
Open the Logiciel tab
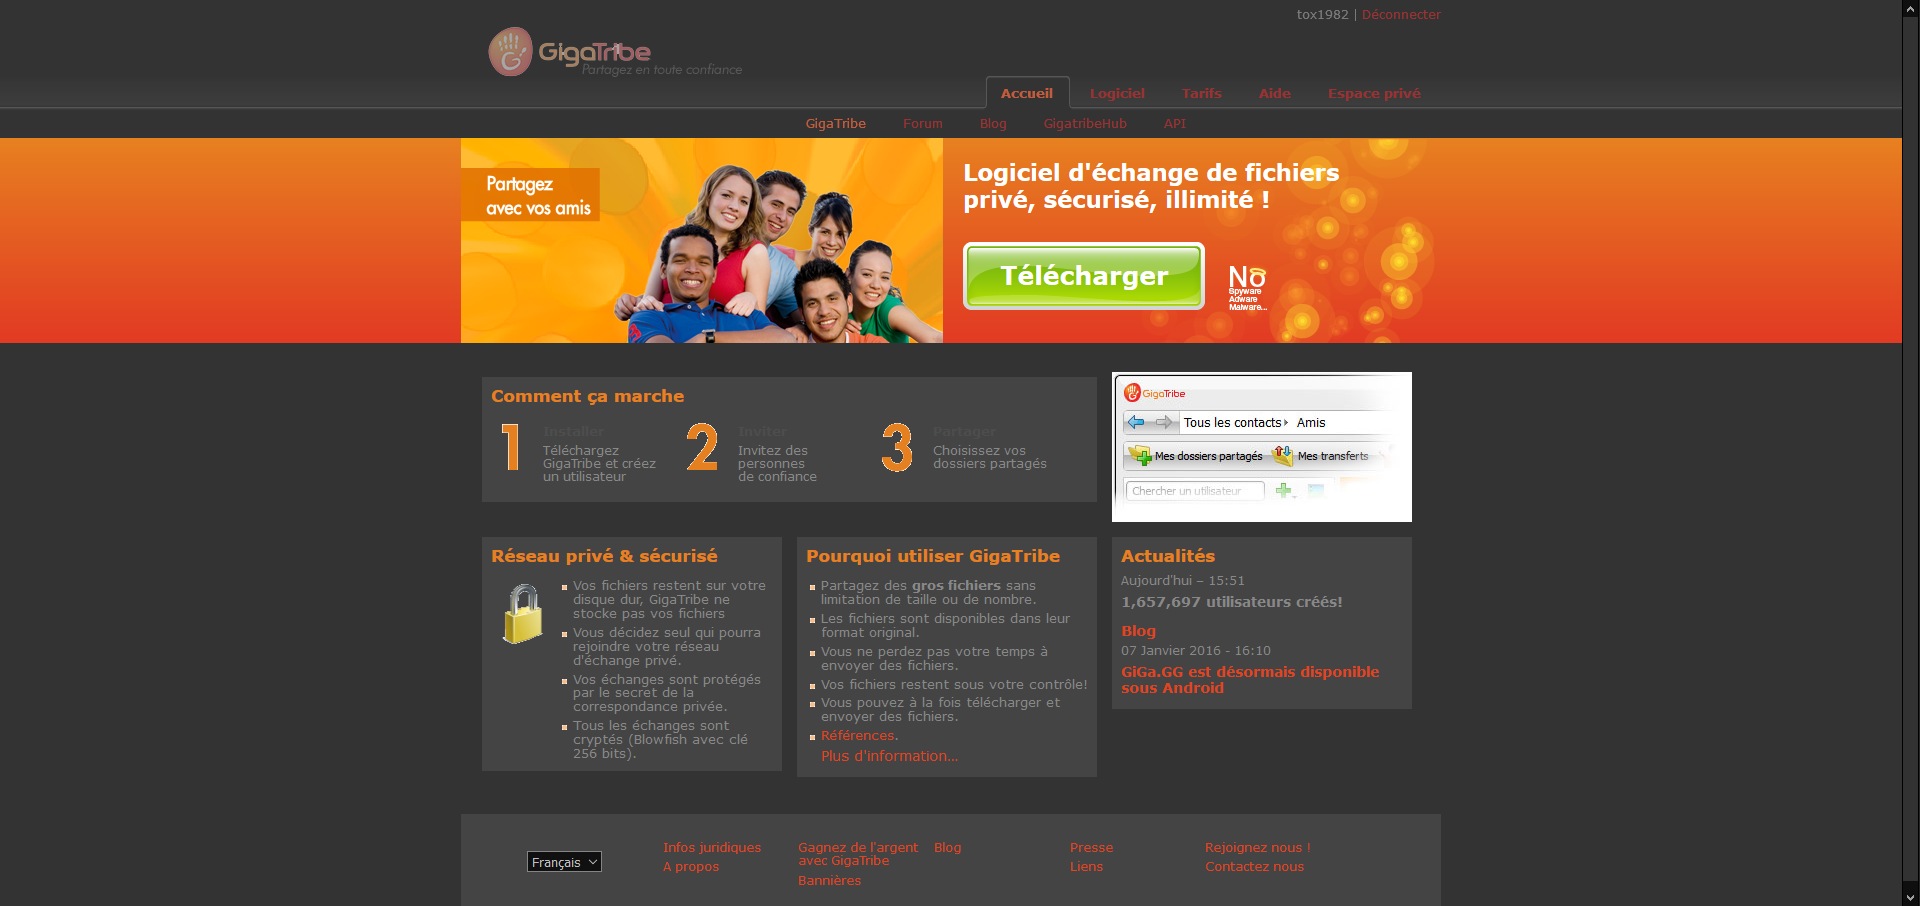pyautogui.click(x=1117, y=93)
